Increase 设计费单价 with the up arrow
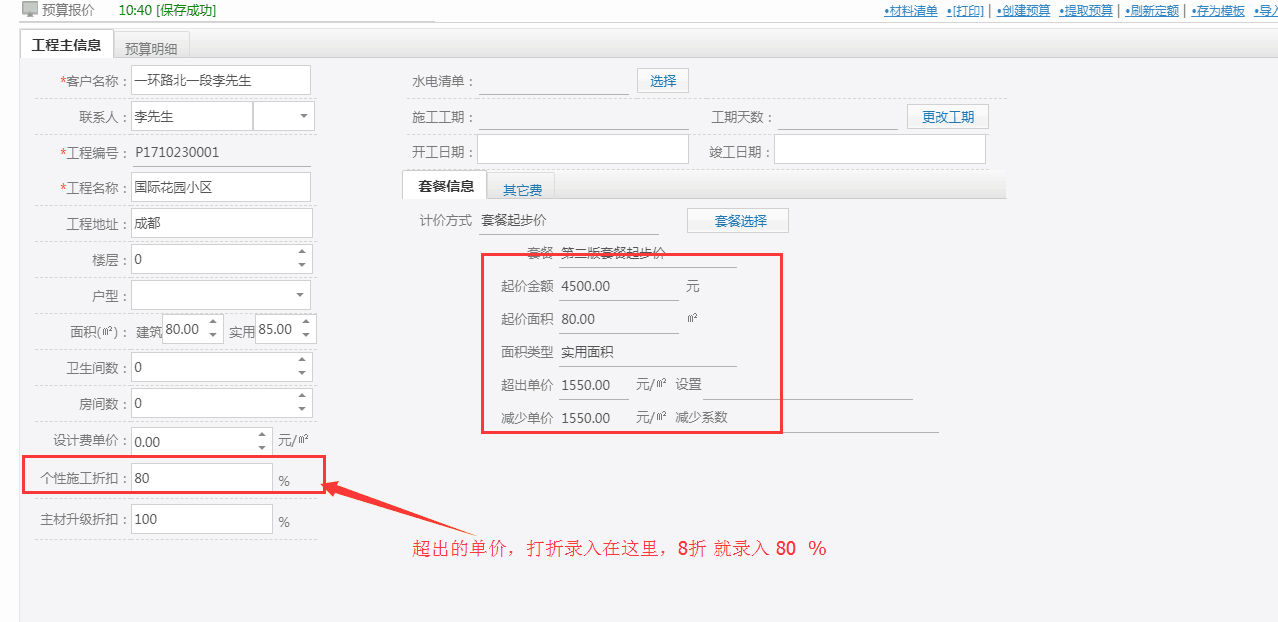Image resolution: width=1278 pixels, height=622 pixels. [x=262, y=435]
